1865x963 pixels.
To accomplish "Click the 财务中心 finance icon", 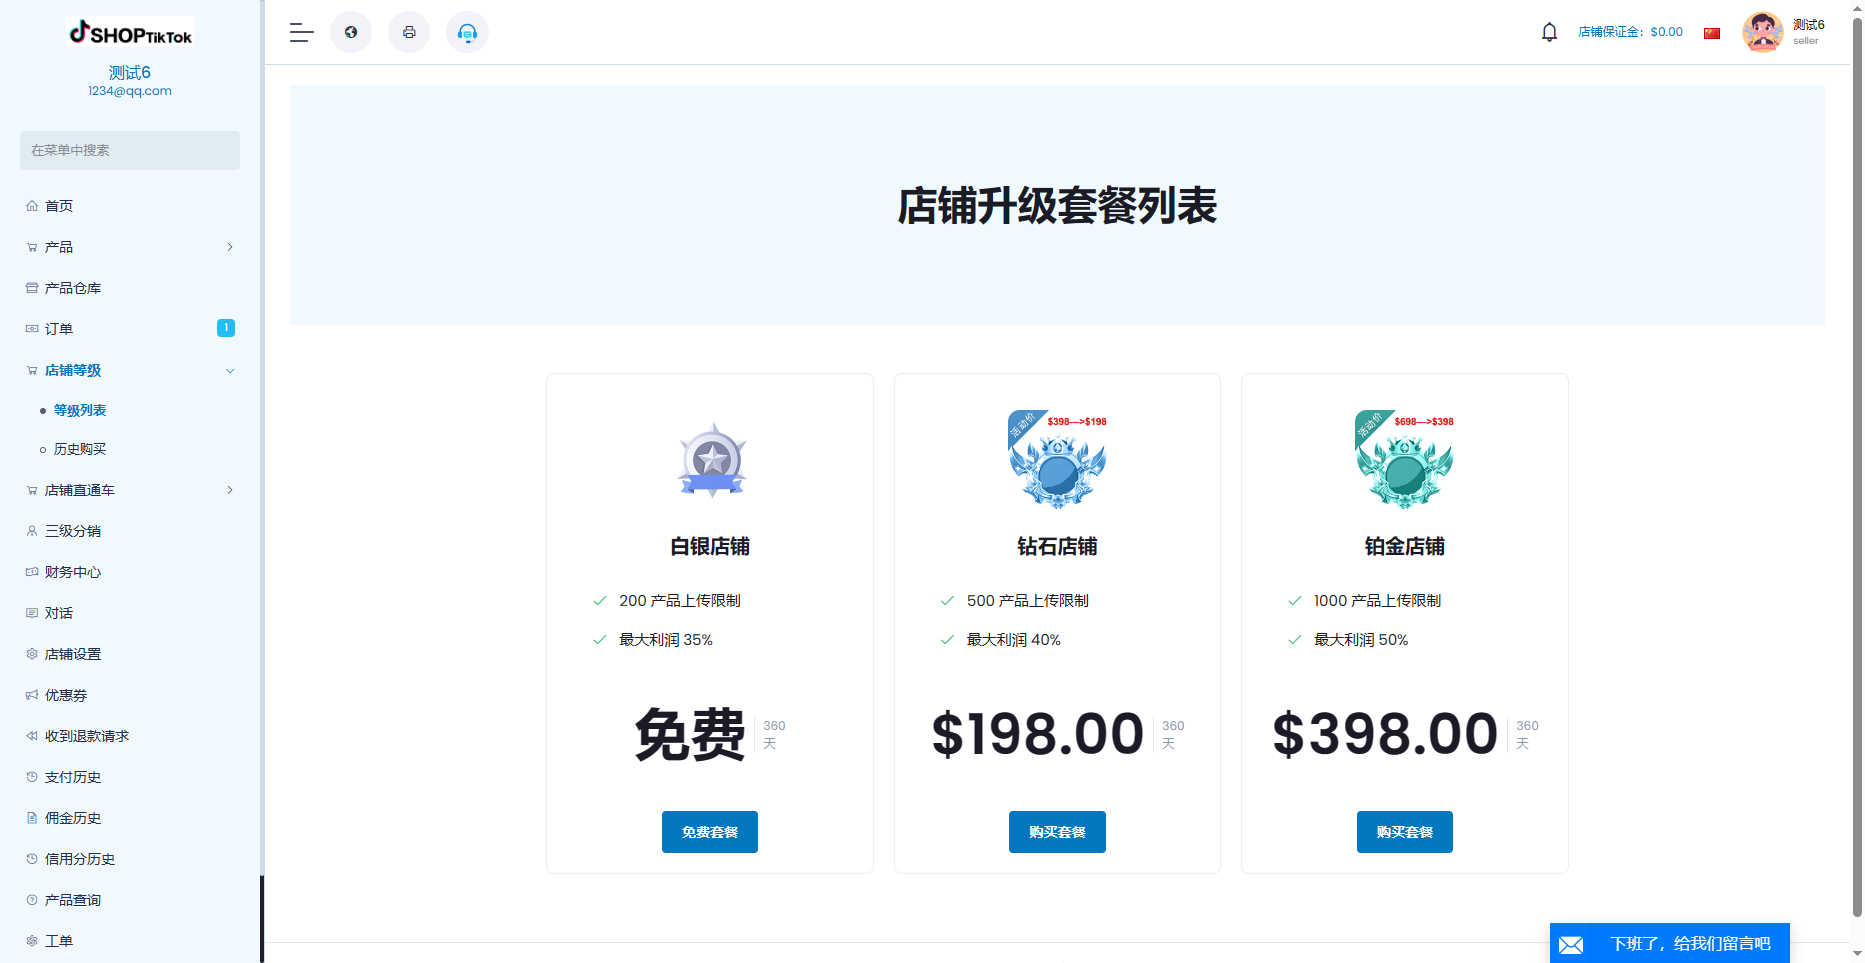I will (x=32, y=572).
